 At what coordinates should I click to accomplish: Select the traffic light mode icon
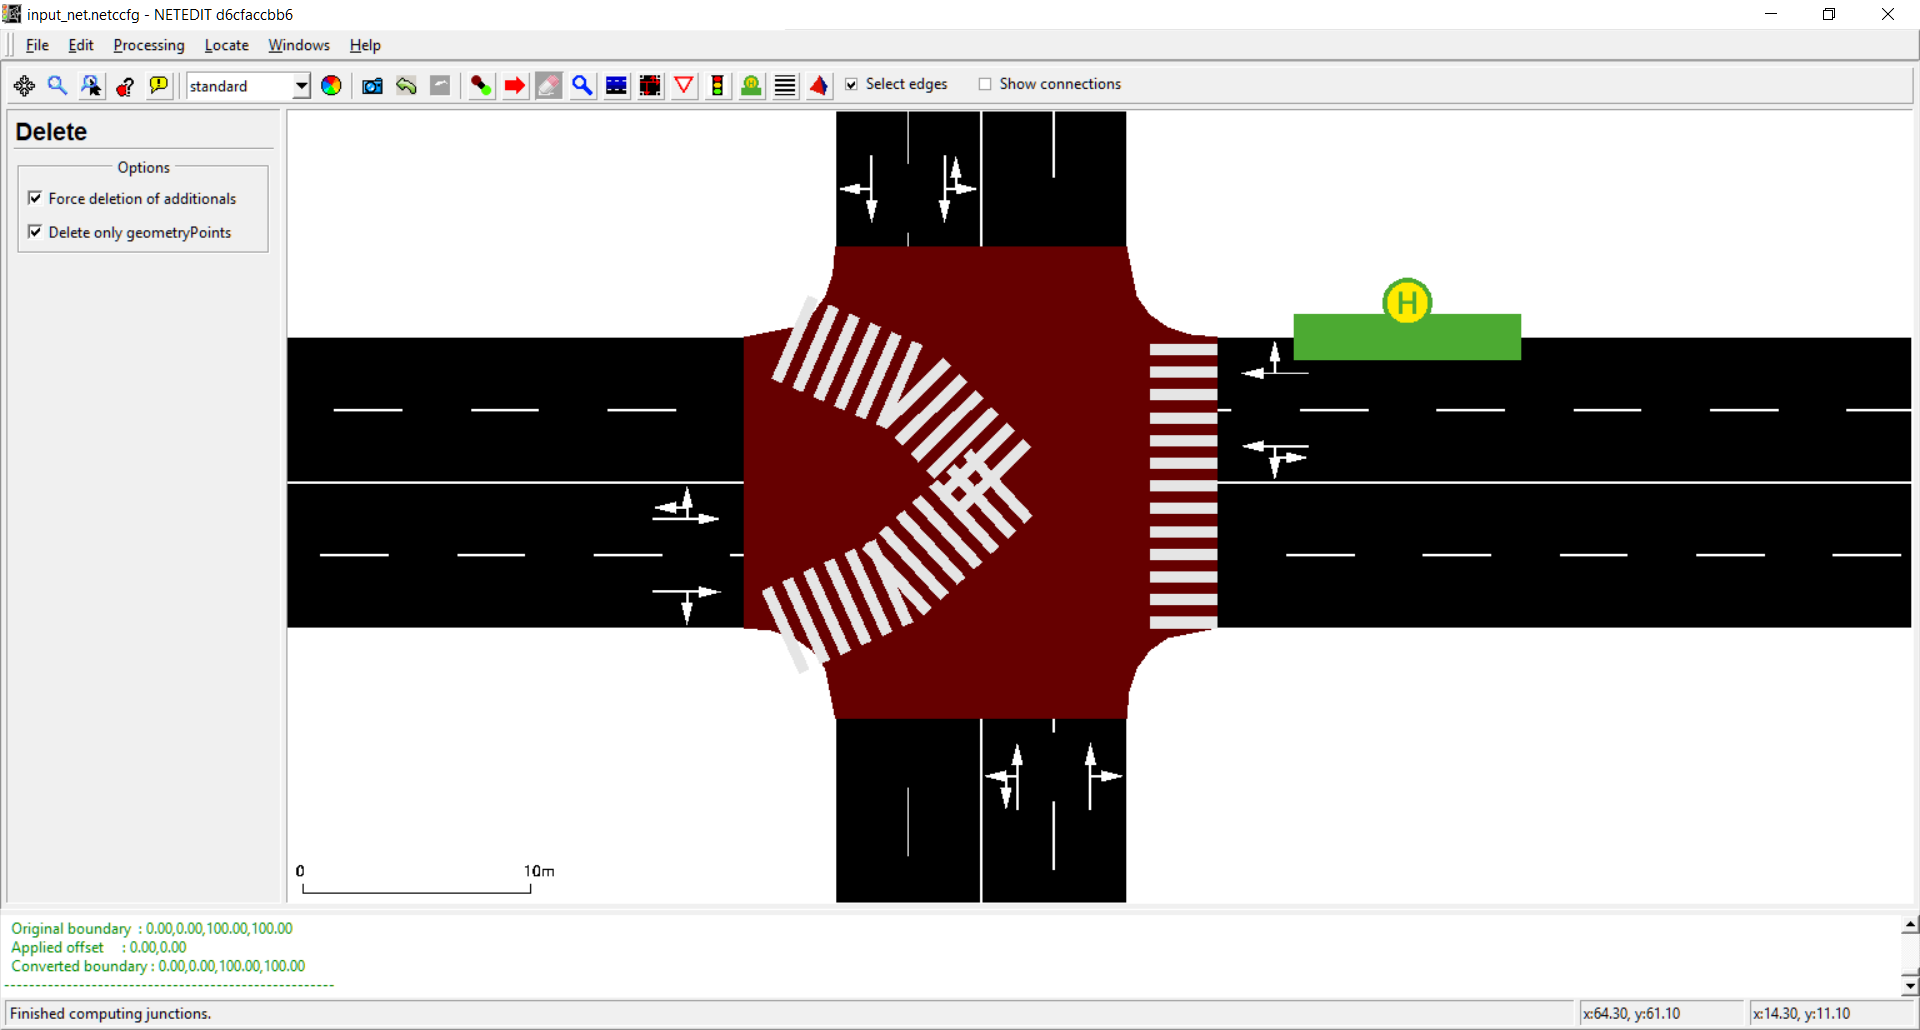coord(717,86)
